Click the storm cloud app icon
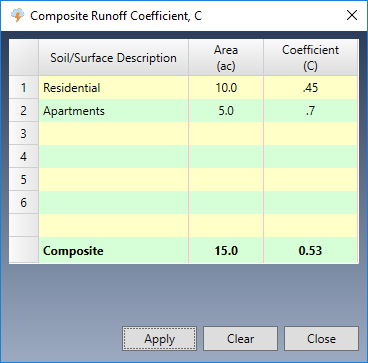368x363 pixels. point(17,16)
